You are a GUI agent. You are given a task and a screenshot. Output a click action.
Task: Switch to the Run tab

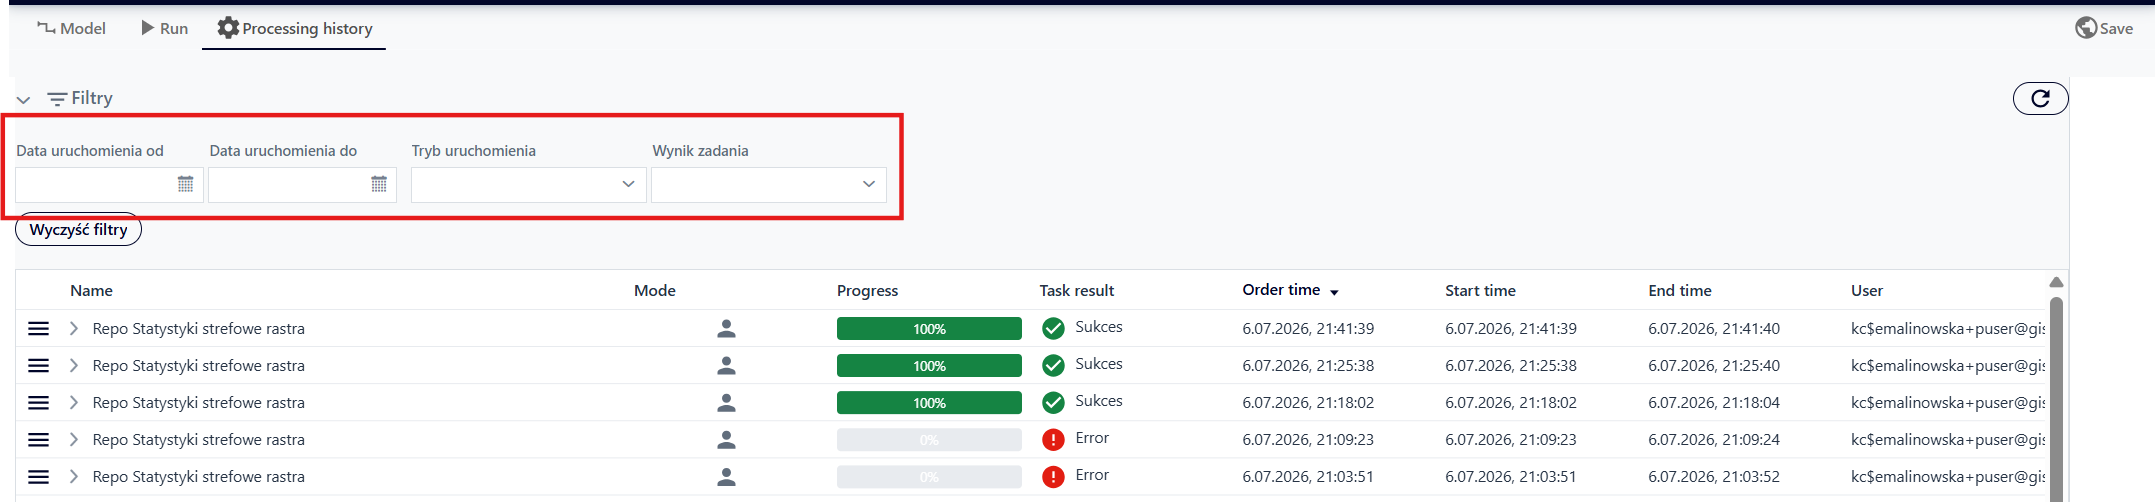click(x=165, y=28)
